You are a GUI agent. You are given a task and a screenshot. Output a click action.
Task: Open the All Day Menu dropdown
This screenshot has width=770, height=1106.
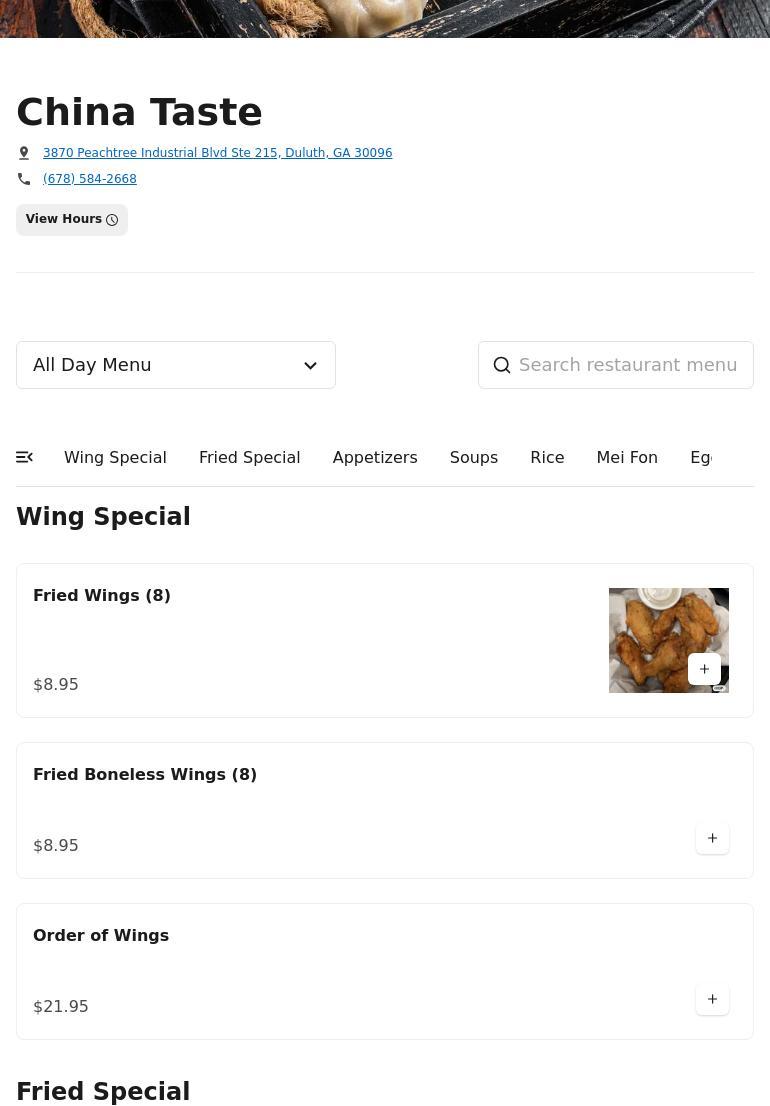tap(160, 365)
